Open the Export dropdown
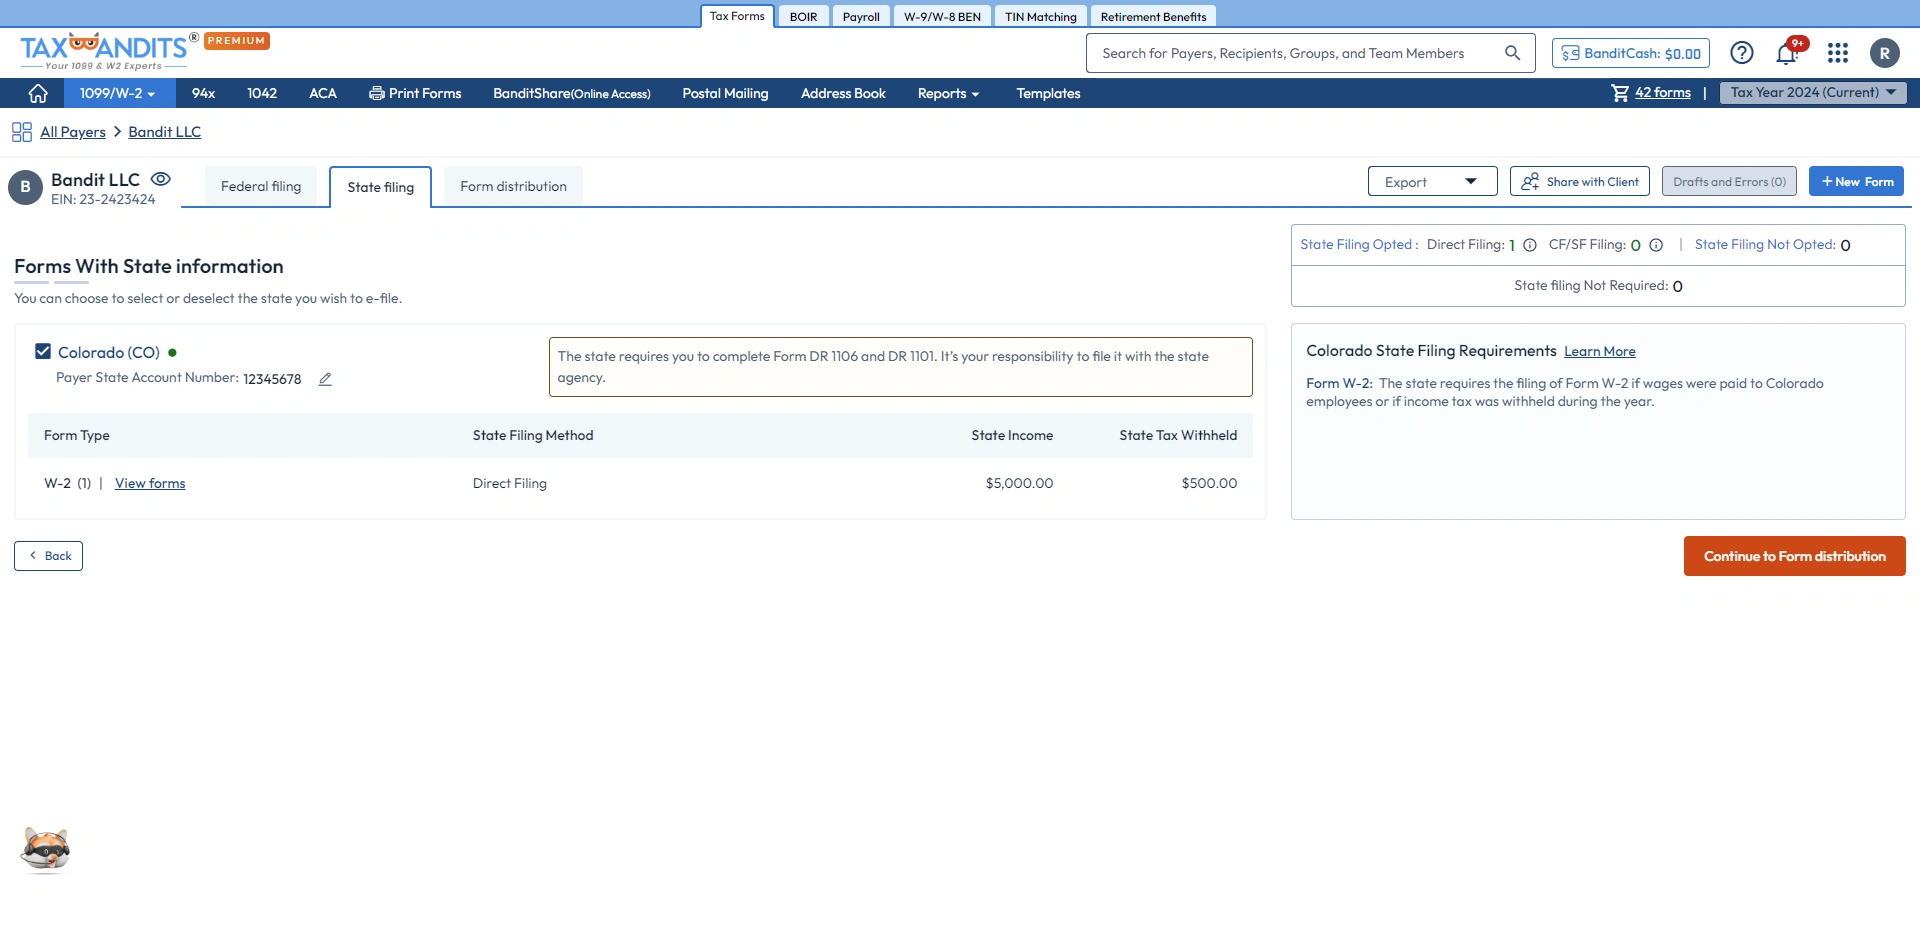The image size is (1920, 951). (x=1432, y=181)
